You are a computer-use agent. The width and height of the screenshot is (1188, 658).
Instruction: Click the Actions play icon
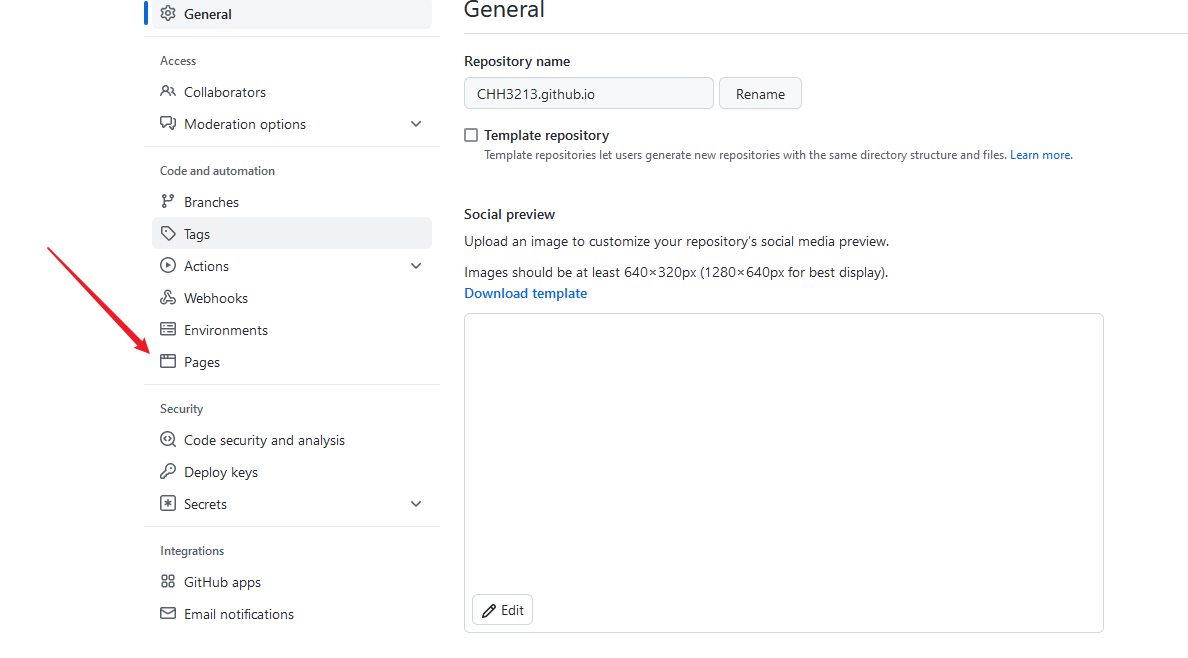tap(168, 265)
